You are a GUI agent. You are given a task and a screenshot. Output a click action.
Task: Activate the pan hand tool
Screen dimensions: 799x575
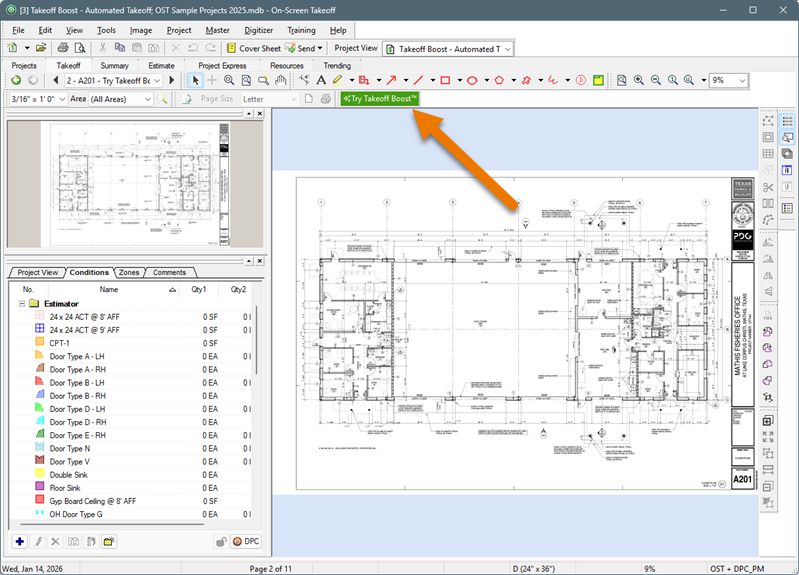[281, 80]
